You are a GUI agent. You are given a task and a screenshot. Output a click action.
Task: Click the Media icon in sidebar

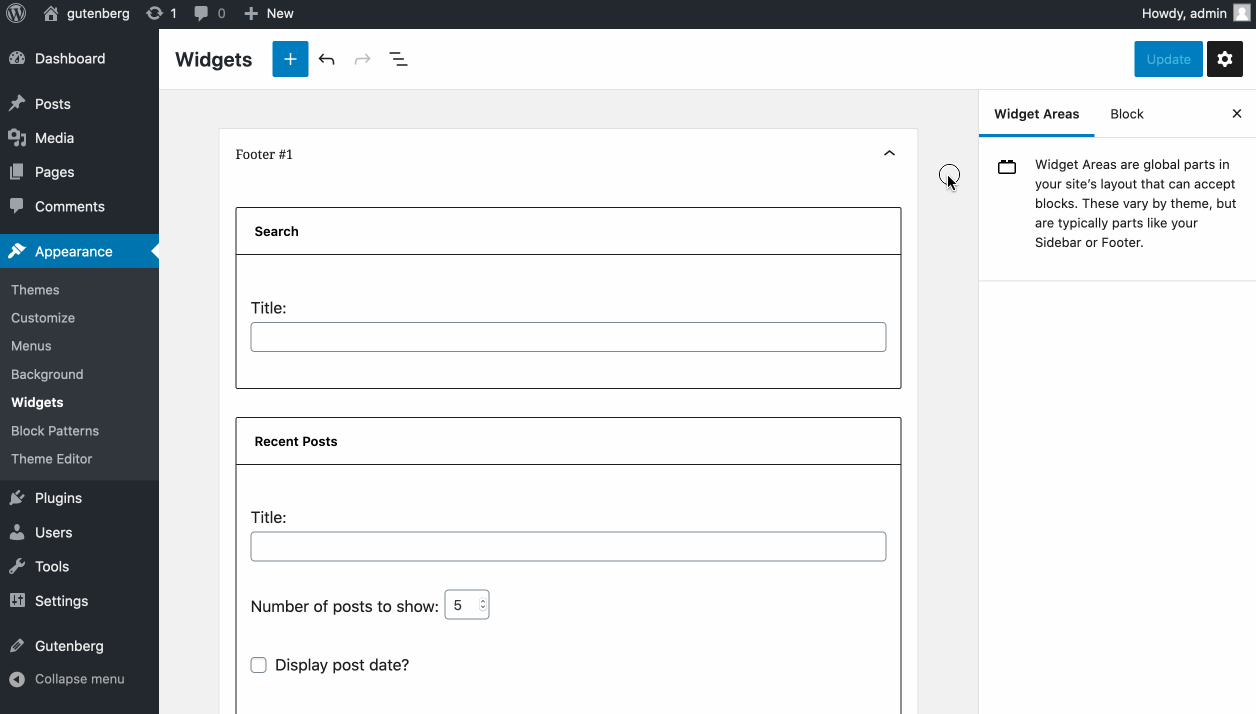(x=17, y=138)
